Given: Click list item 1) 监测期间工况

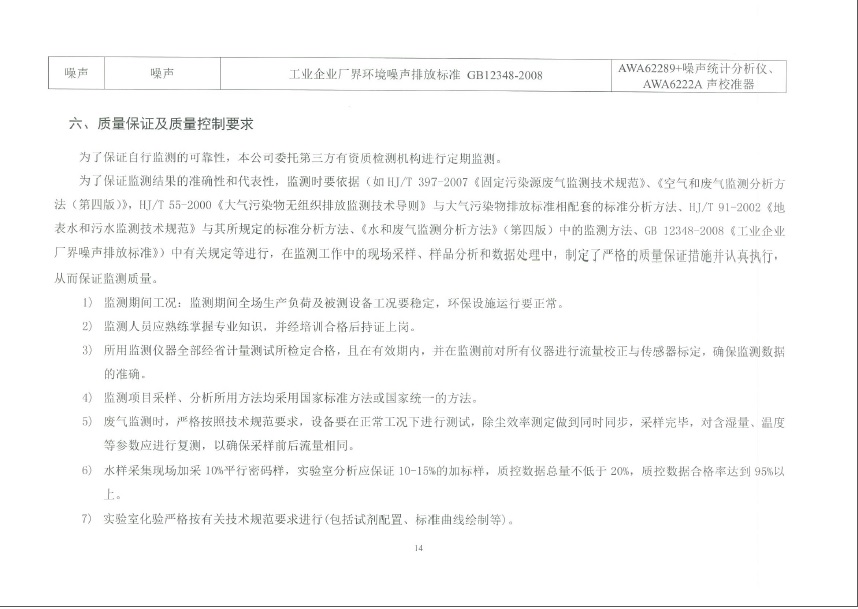Looking at the screenshot, I should [x=332, y=302].
